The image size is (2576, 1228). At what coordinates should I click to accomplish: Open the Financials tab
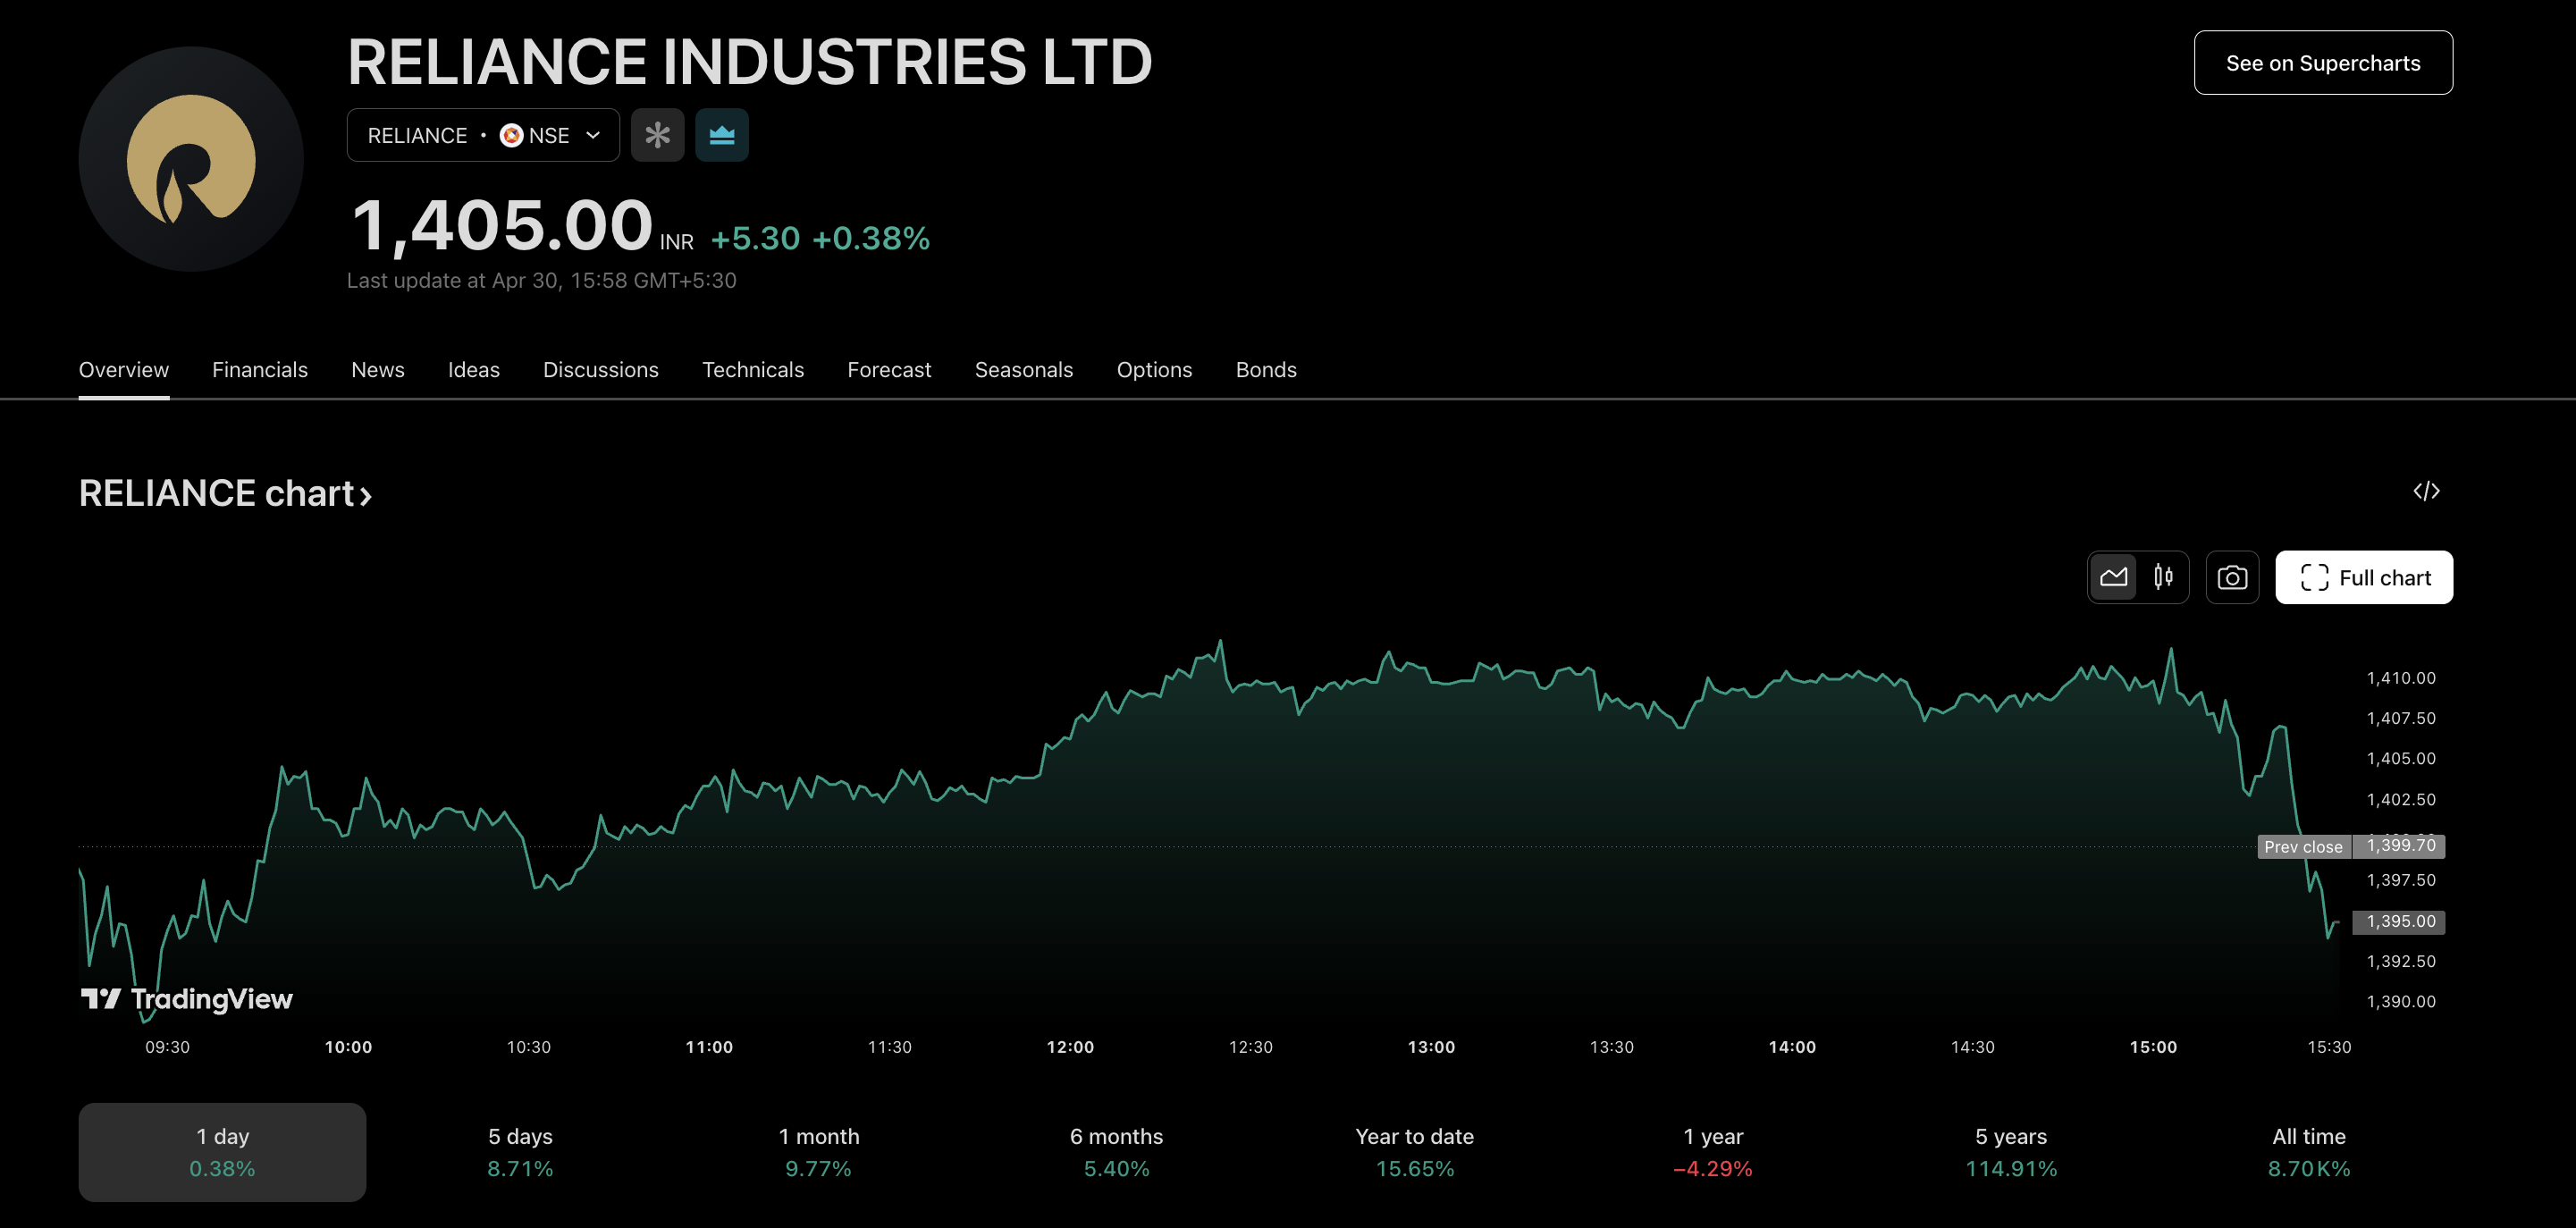[260, 370]
